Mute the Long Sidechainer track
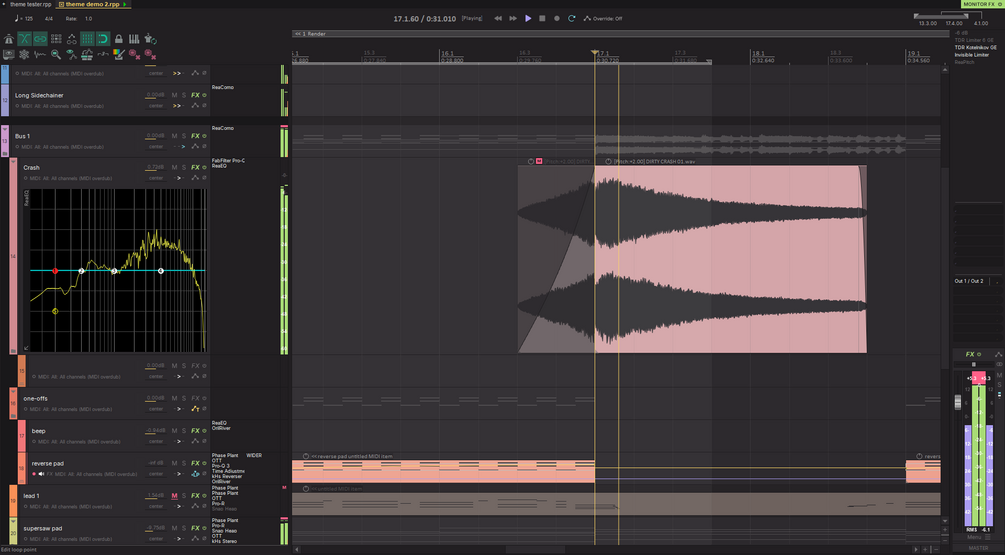Image resolution: width=1005 pixels, height=555 pixels. pyautogui.click(x=174, y=95)
